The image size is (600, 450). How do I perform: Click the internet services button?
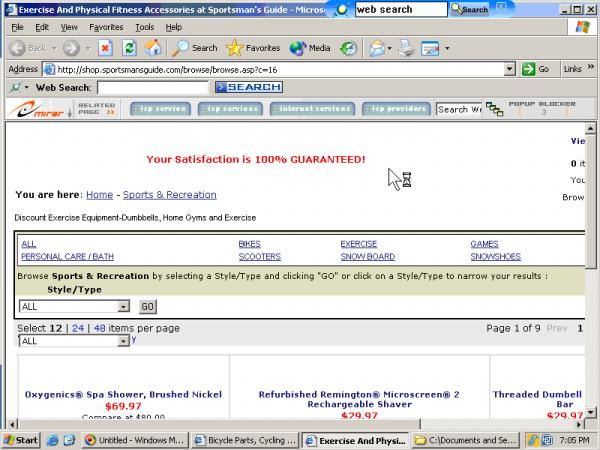[x=312, y=109]
